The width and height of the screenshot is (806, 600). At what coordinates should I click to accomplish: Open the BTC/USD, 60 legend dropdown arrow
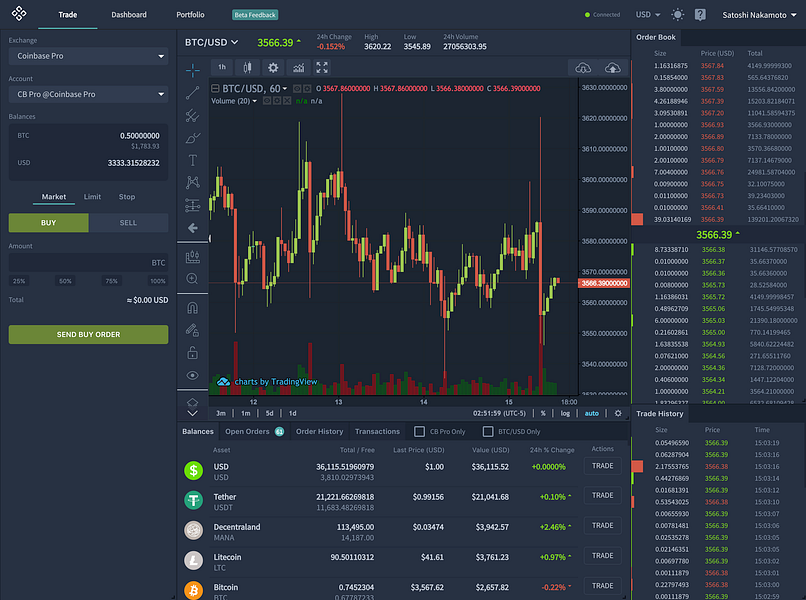click(x=285, y=89)
